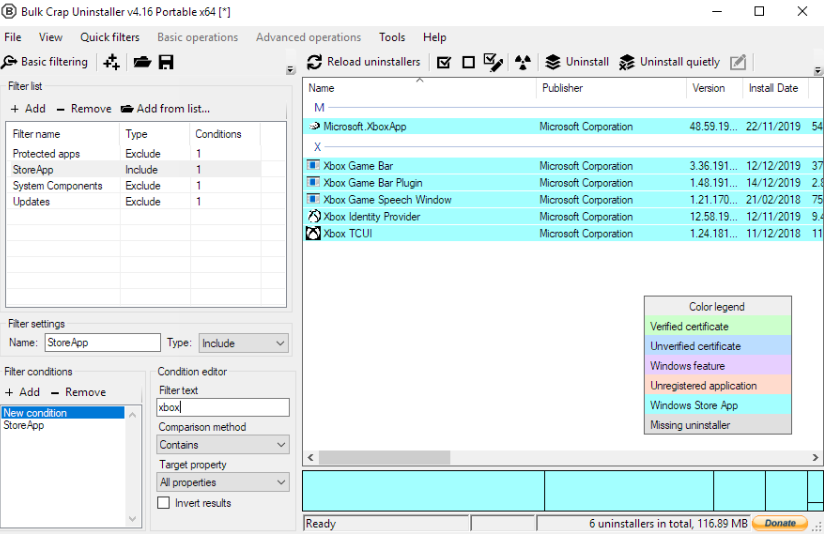
Task: Toggle the Invert results checkbox
Action: (163, 503)
